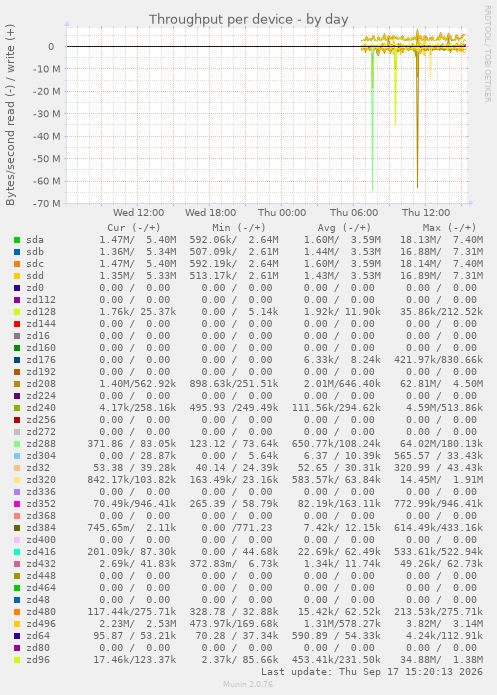
Task: Click zd240 avg value 111.56k/294.62k
Action: (336, 408)
